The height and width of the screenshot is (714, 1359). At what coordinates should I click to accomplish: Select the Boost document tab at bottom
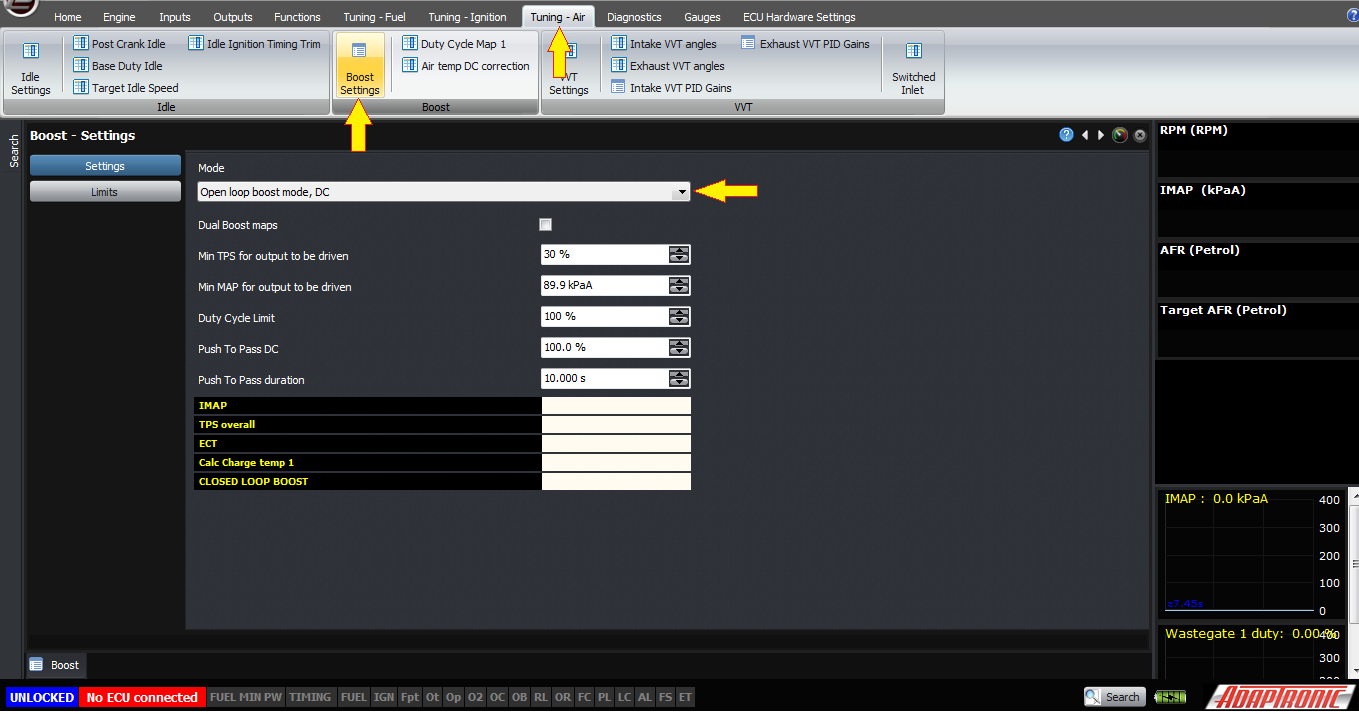point(56,665)
